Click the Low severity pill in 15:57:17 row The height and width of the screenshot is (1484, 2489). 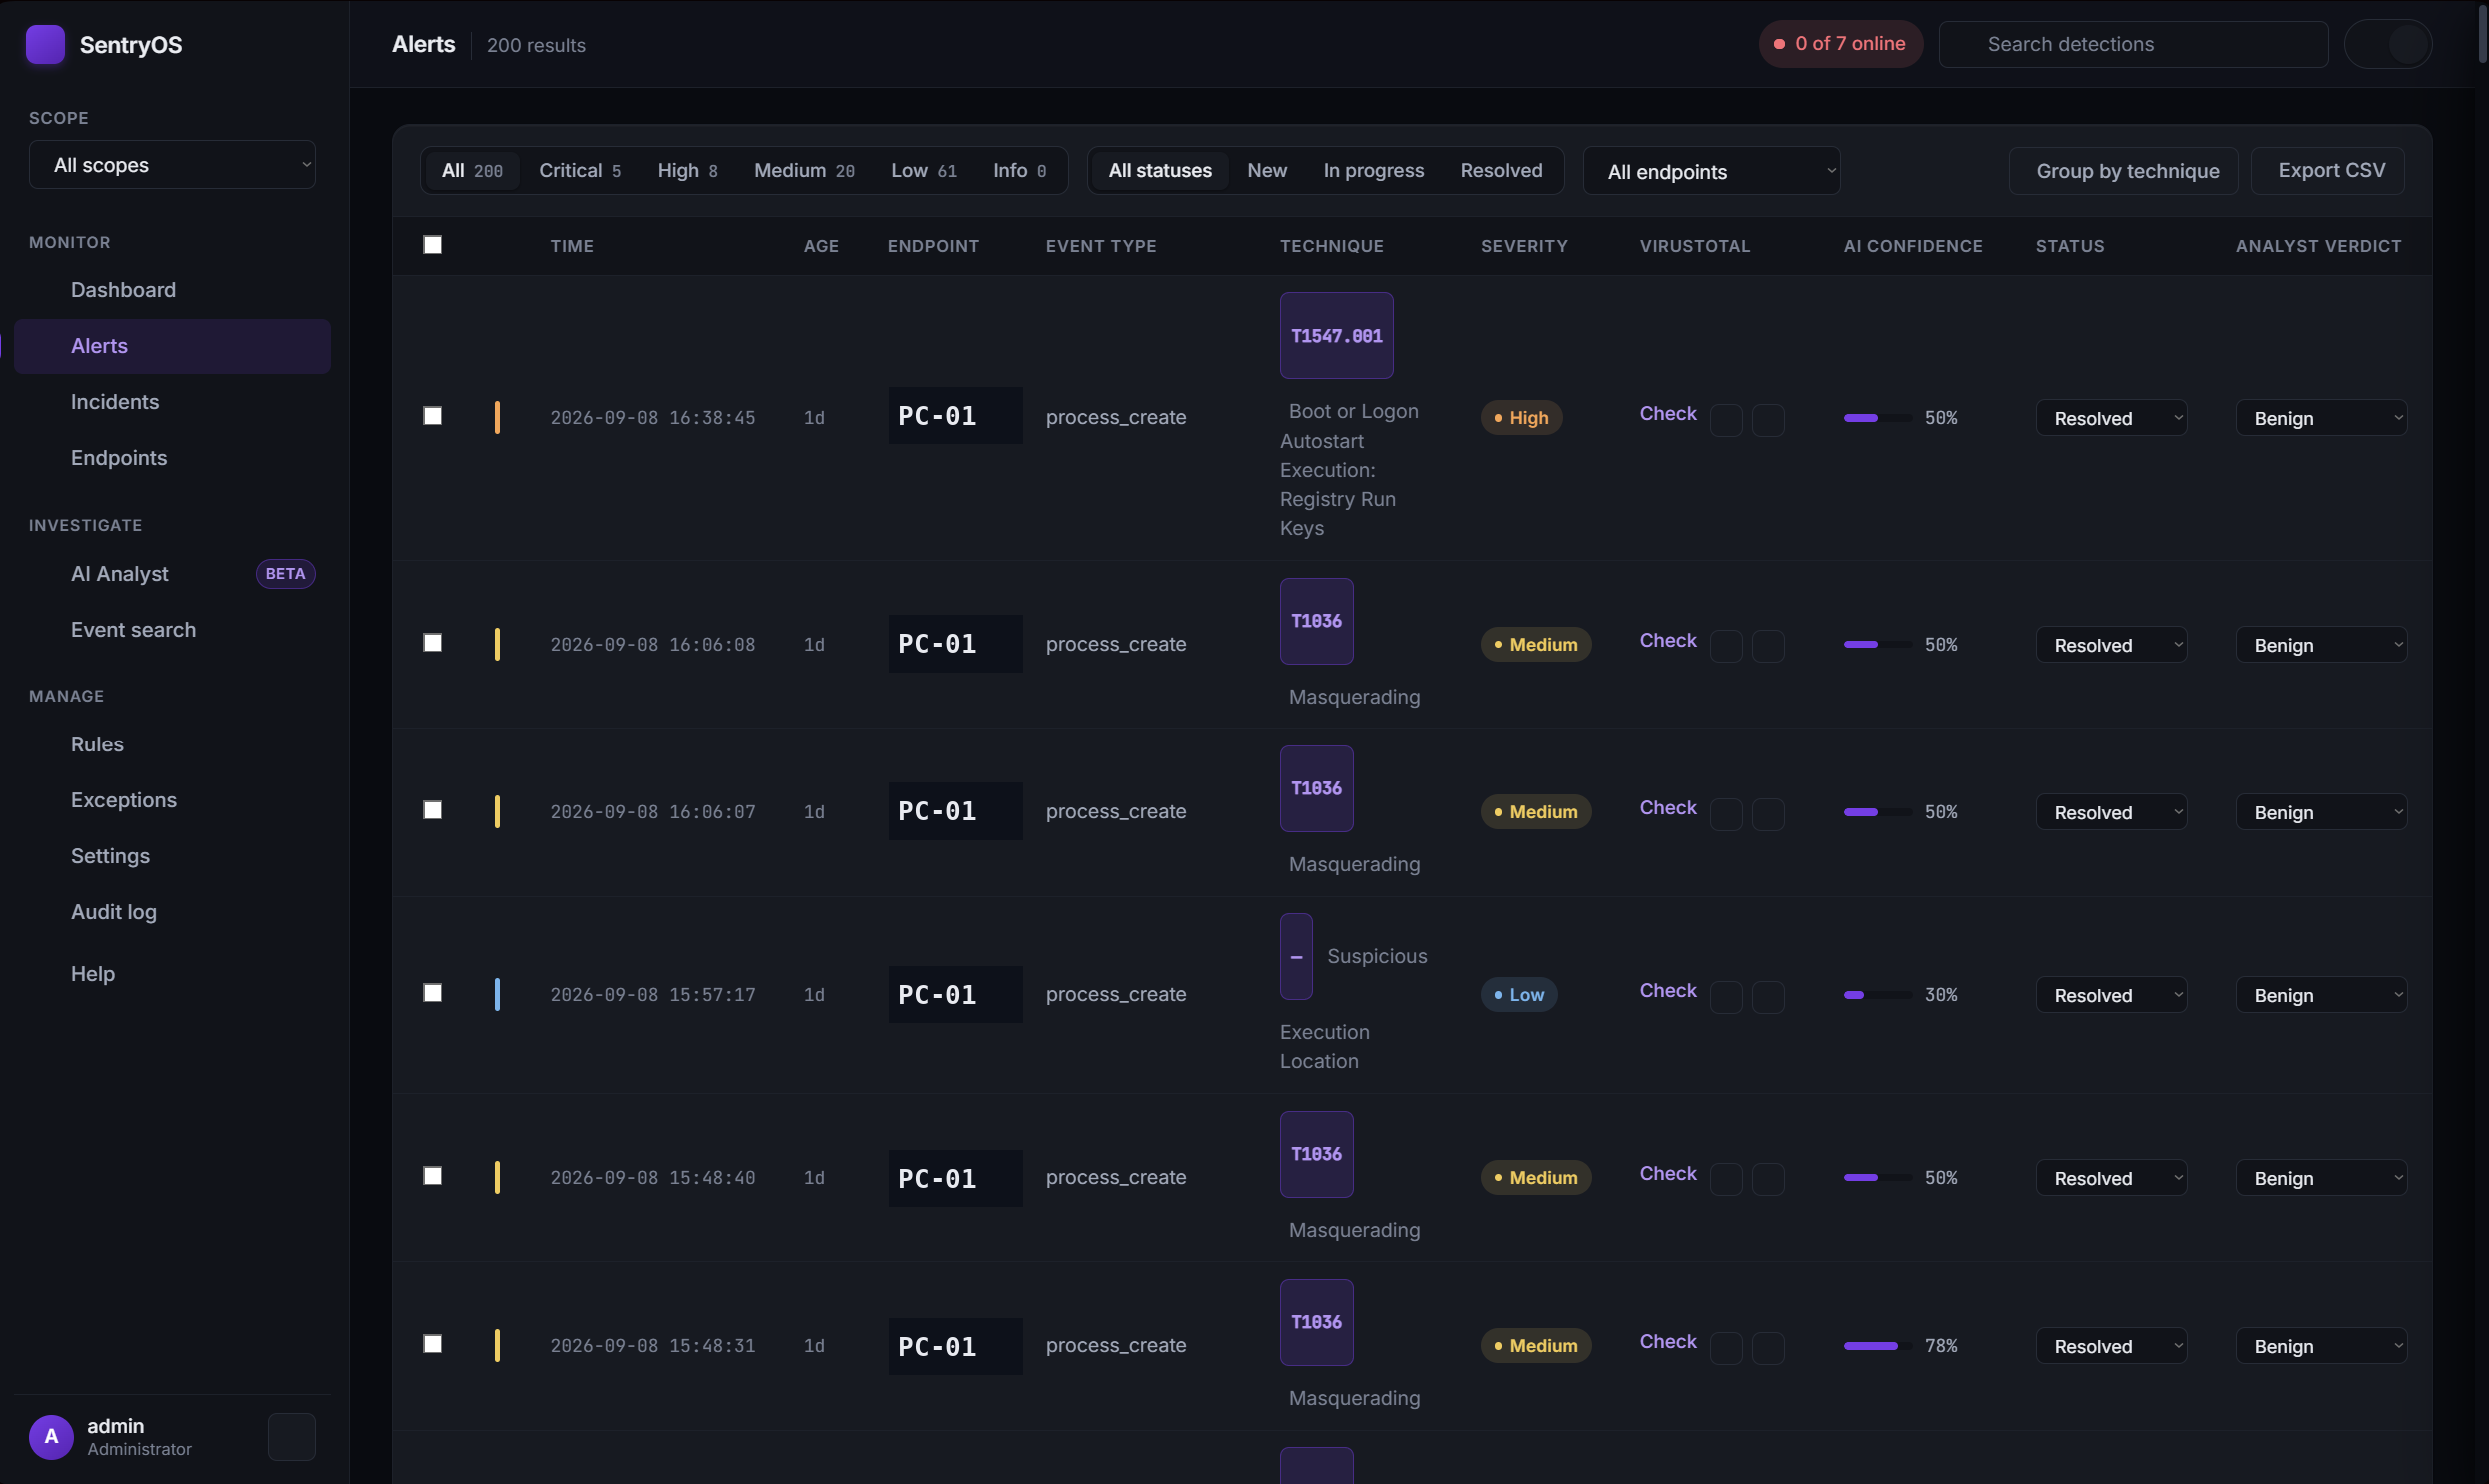click(1519, 995)
